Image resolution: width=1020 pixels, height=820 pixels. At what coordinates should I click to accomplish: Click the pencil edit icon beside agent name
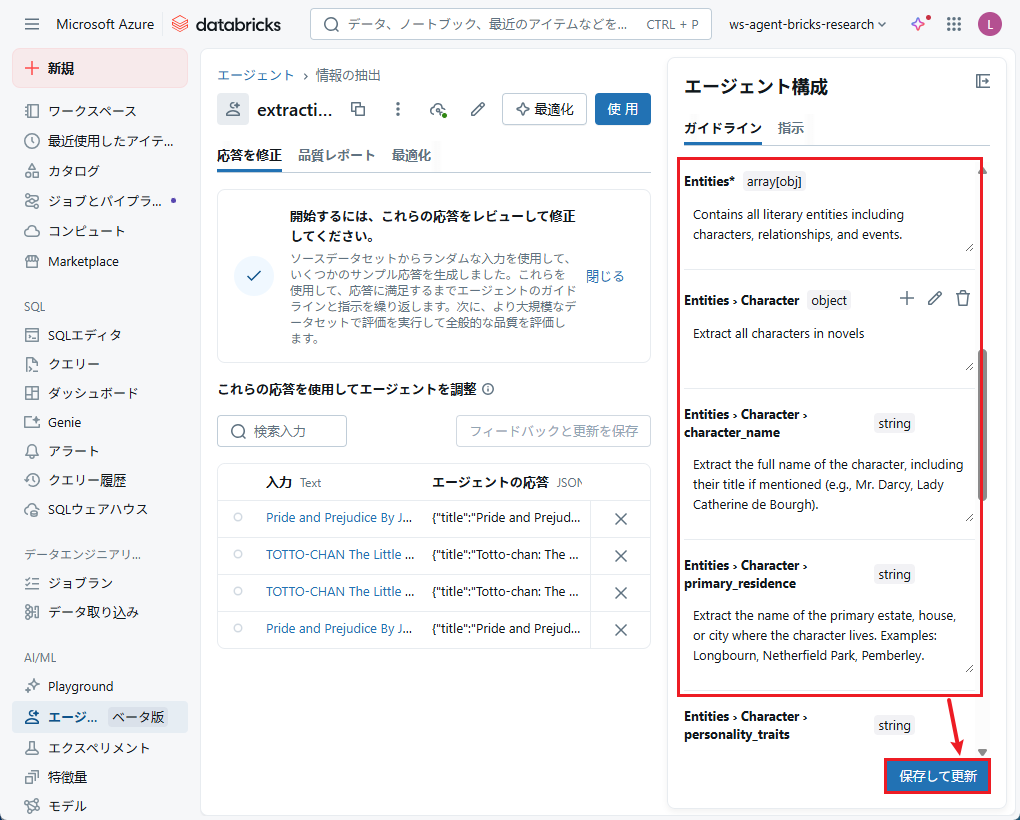(x=478, y=109)
